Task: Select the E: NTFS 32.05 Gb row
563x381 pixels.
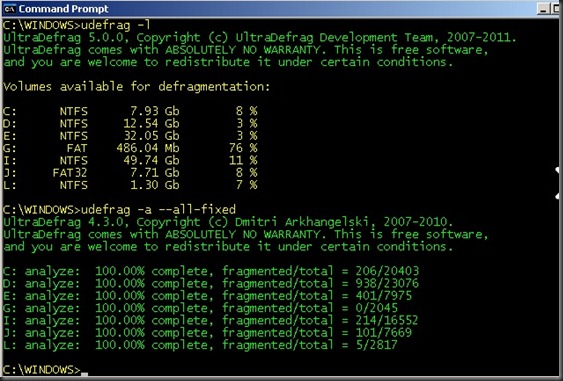Action: (130, 136)
